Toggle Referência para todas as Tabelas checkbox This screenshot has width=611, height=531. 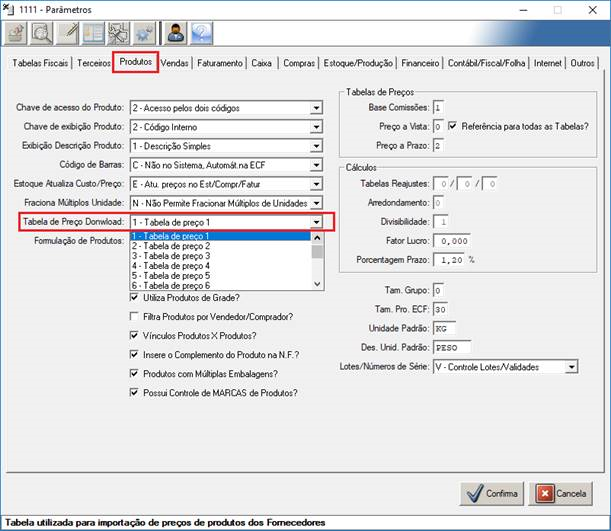(452, 126)
